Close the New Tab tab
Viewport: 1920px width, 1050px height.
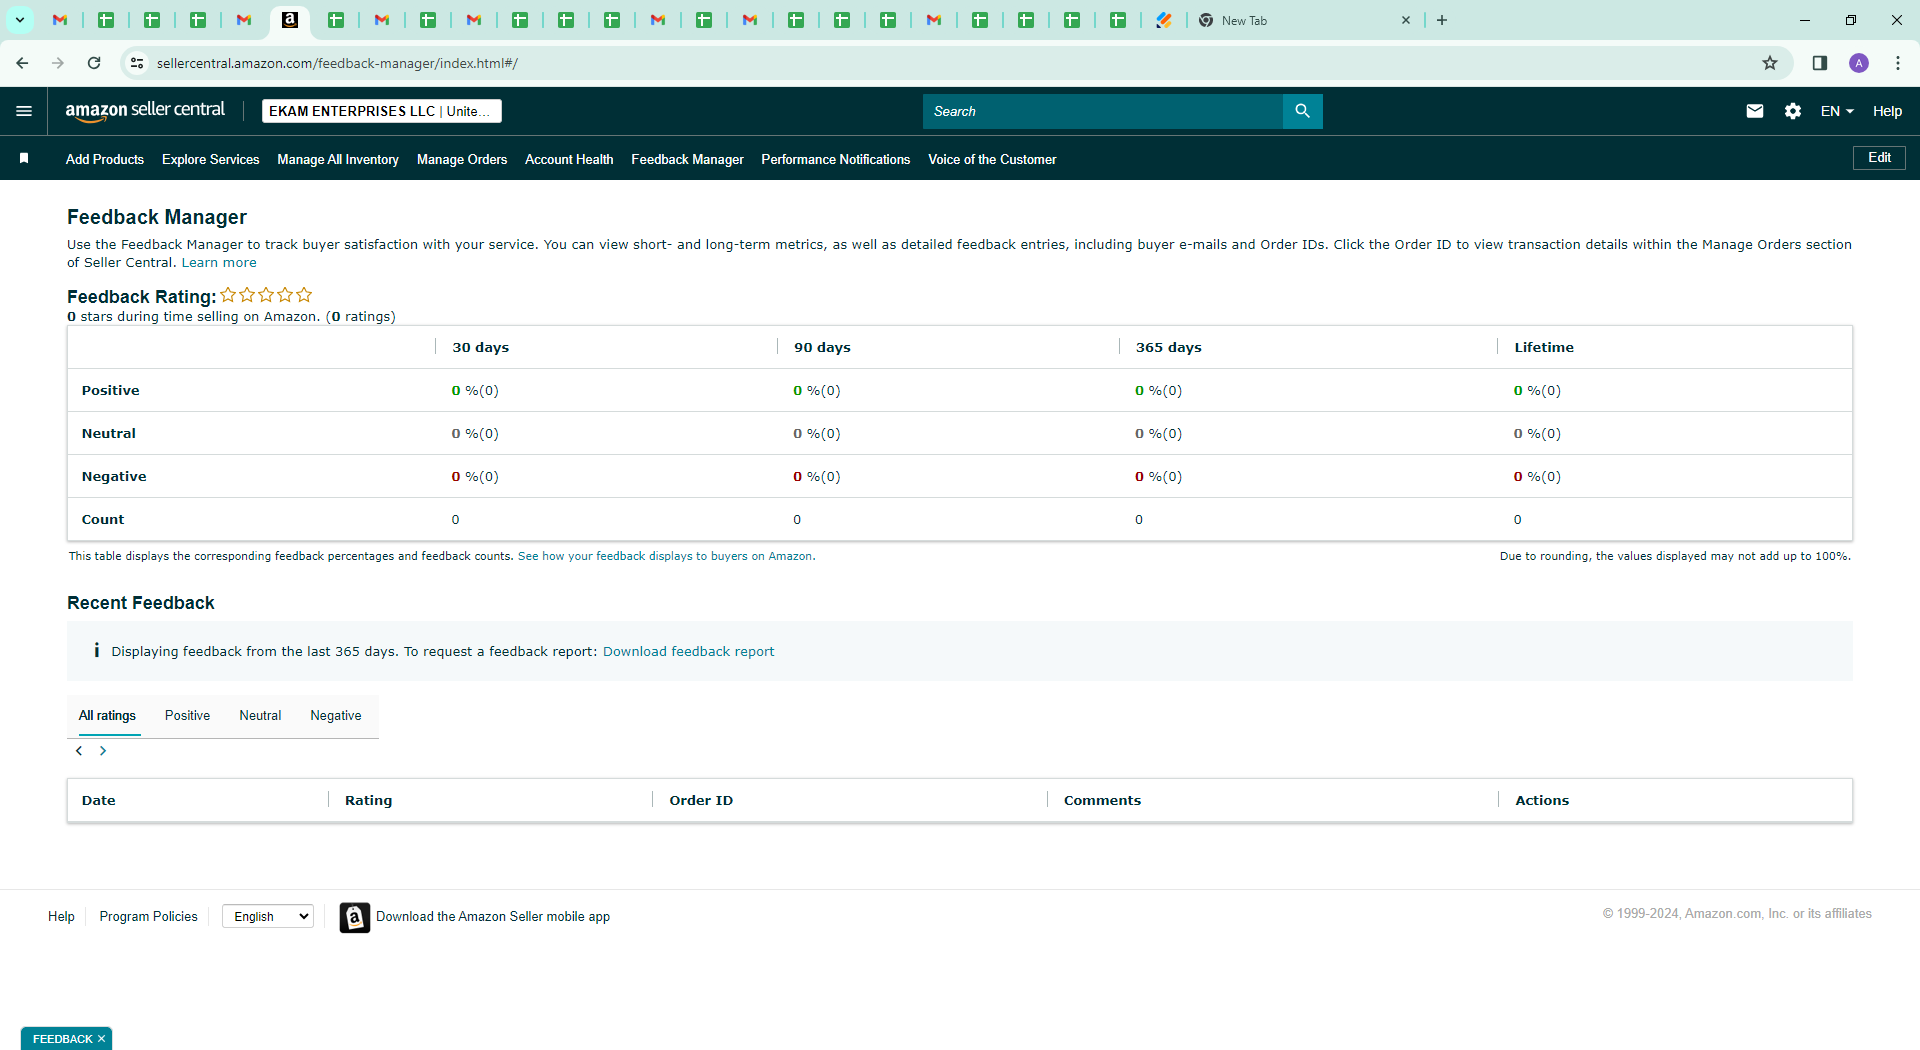pos(1406,20)
